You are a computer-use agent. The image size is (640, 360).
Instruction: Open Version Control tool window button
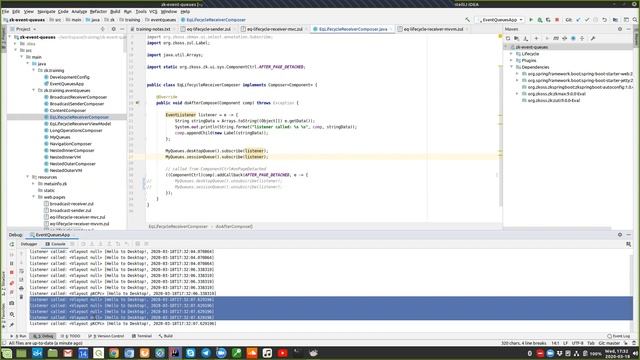point(106,336)
